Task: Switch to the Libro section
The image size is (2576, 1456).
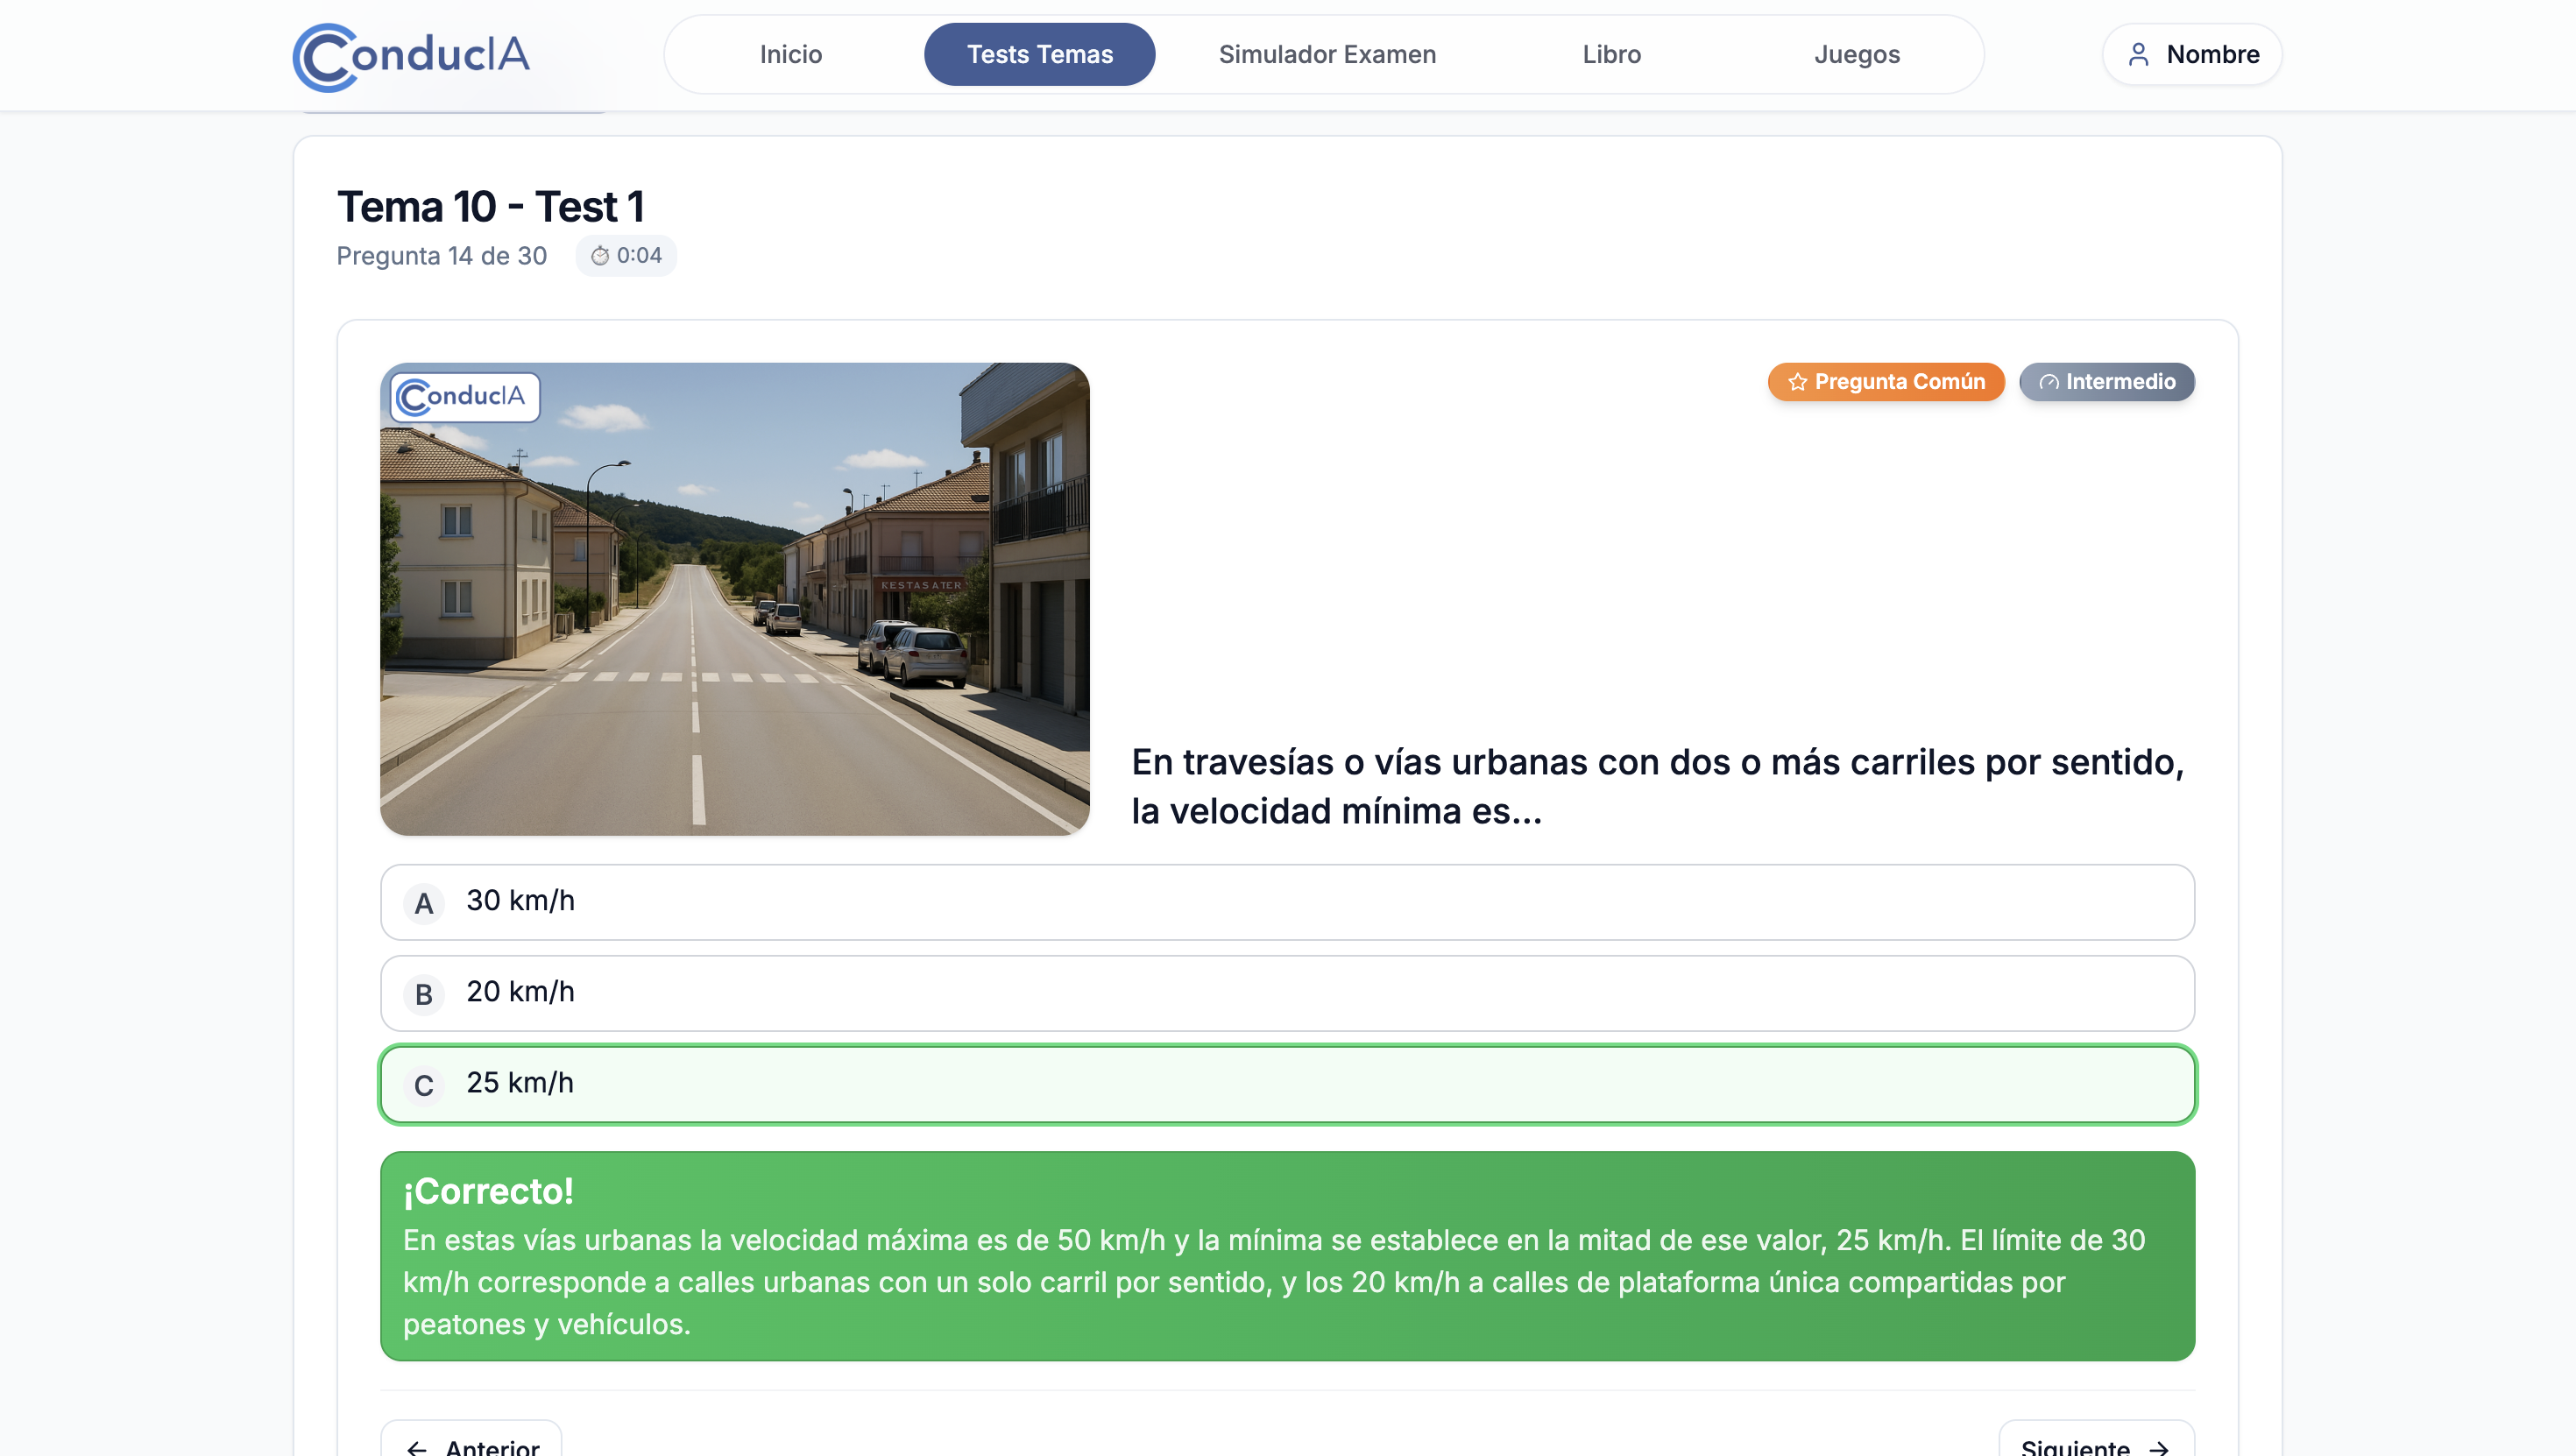Action: coord(1612,54)
